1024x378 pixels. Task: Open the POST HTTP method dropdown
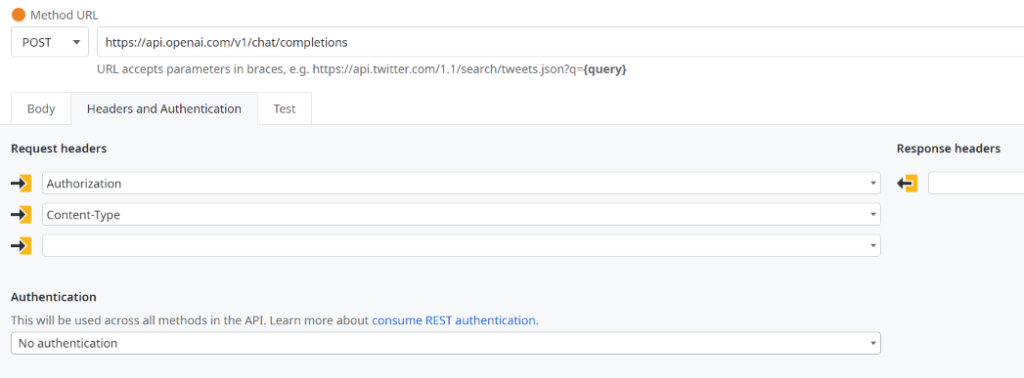pos(50,42)
